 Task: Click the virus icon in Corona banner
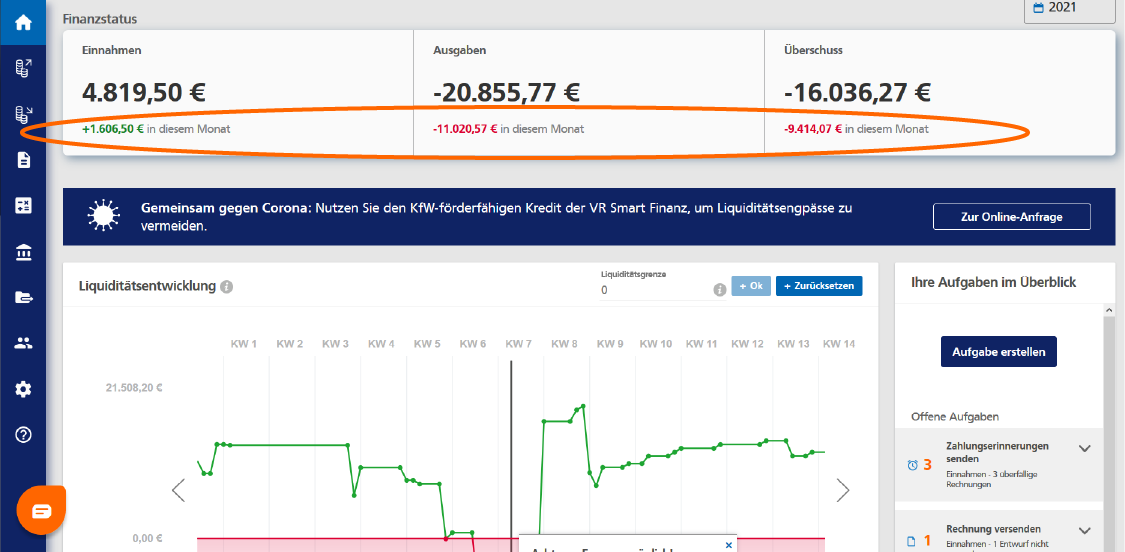point(104,217)
